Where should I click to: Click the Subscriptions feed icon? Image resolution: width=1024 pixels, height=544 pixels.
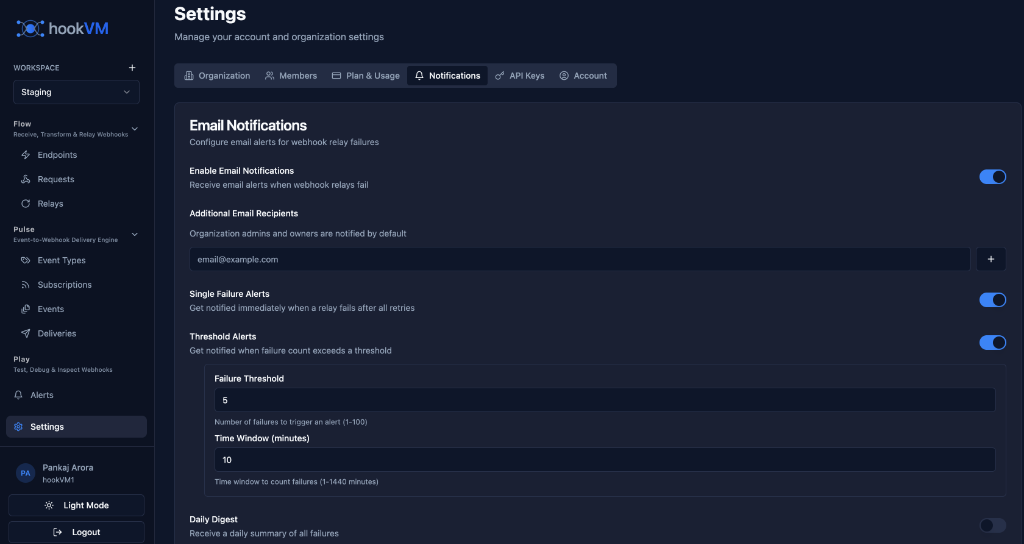click(25, 285)
